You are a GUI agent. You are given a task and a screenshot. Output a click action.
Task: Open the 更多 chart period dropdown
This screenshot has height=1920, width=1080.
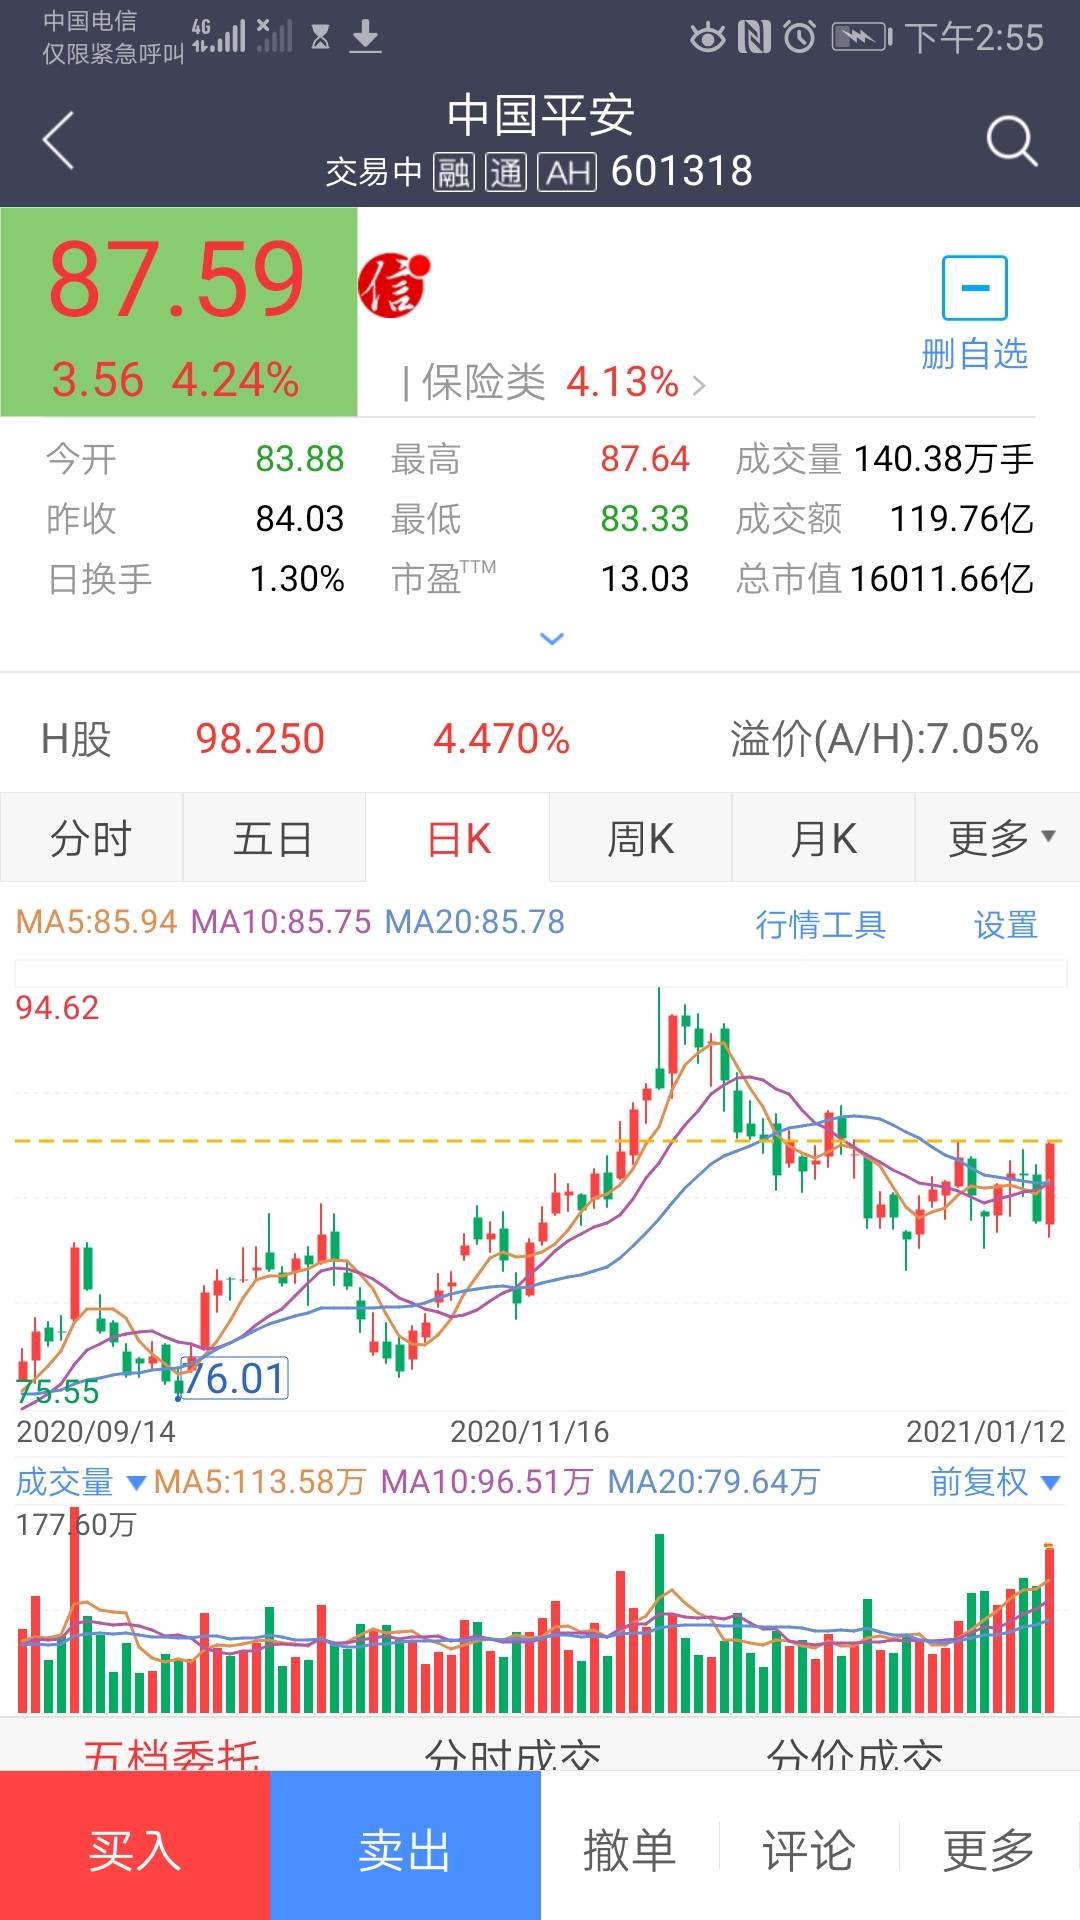tap(998, 838)
